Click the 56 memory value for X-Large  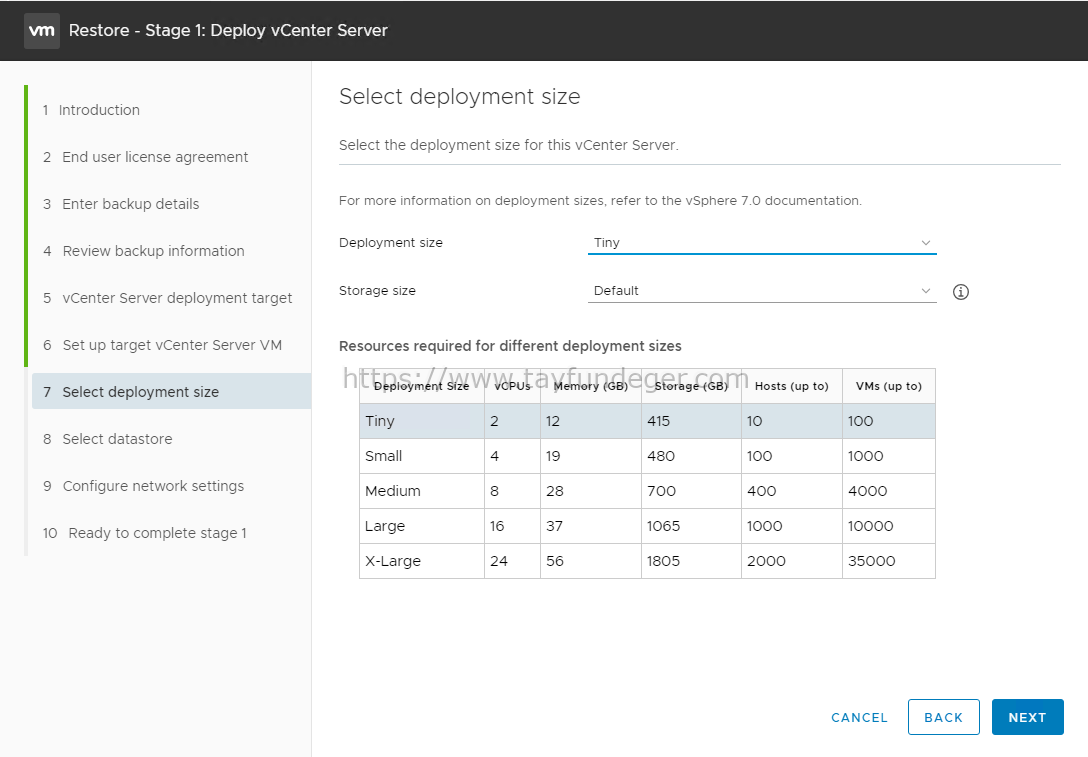(x=554, y=561)
